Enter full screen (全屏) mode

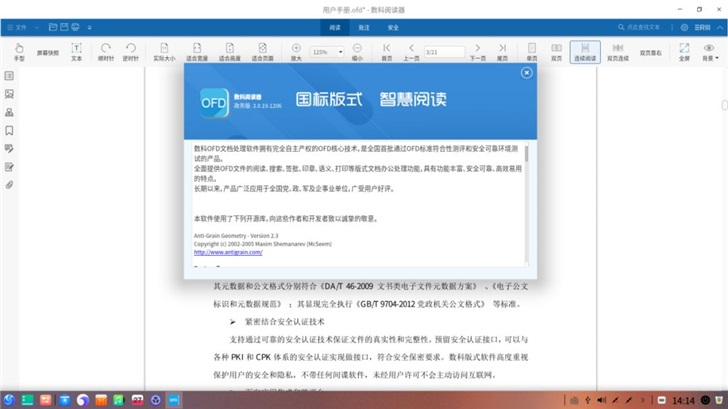(684, 52)
